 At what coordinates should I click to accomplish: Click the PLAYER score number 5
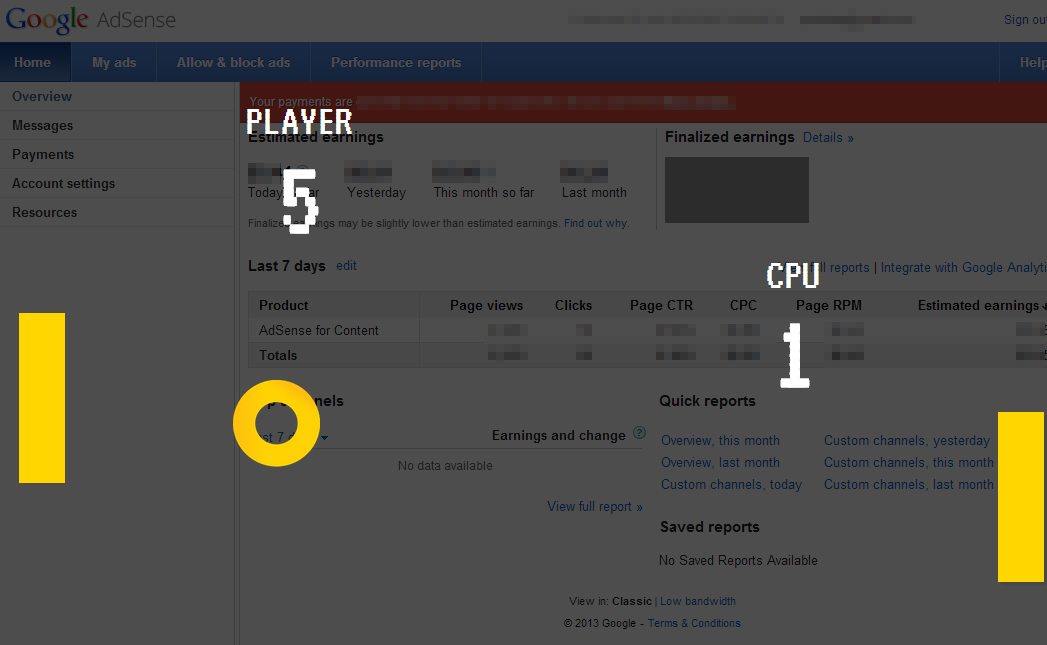pyautogui.click(x=299, y=201)
